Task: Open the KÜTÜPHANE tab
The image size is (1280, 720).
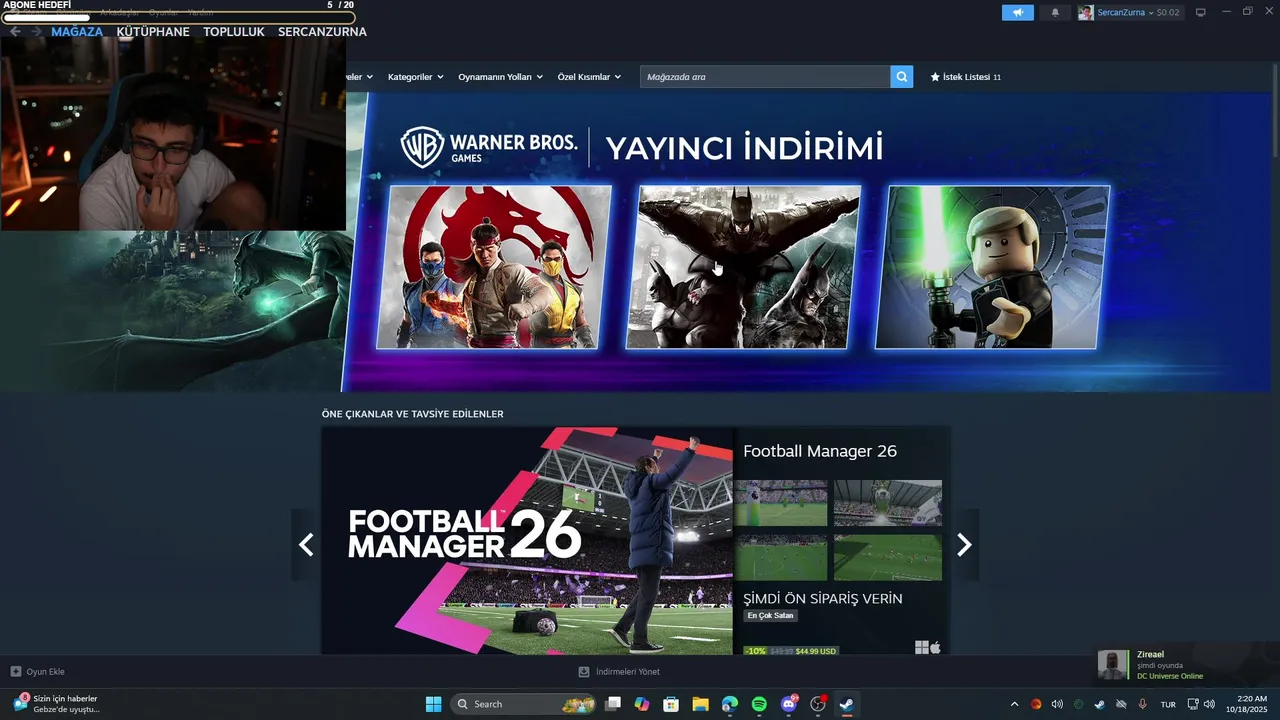Action: pyautogui.click(x=153, y=32)
